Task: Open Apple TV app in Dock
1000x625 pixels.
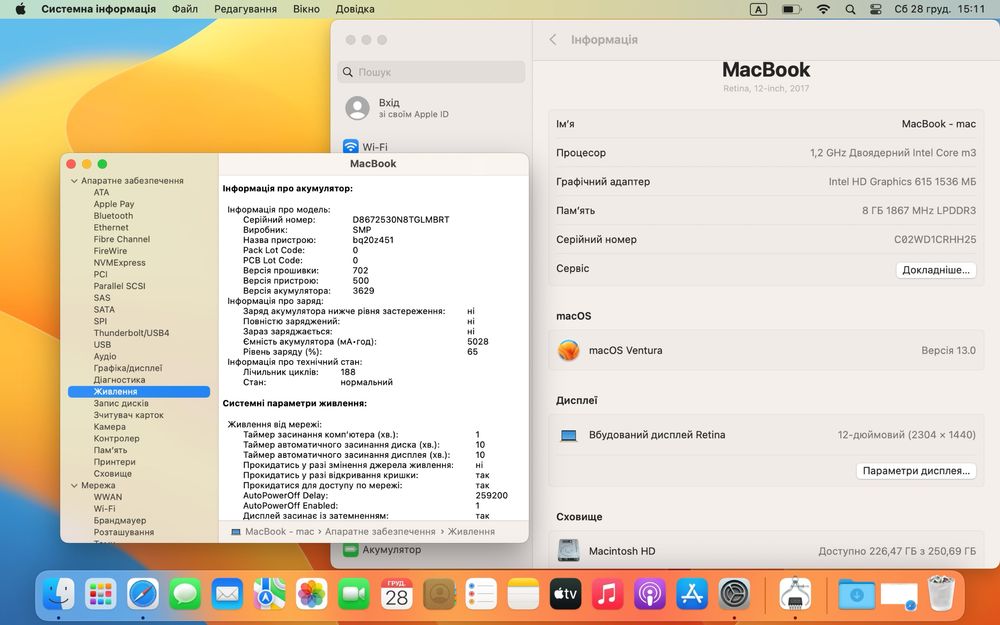Action: [565, 594]
